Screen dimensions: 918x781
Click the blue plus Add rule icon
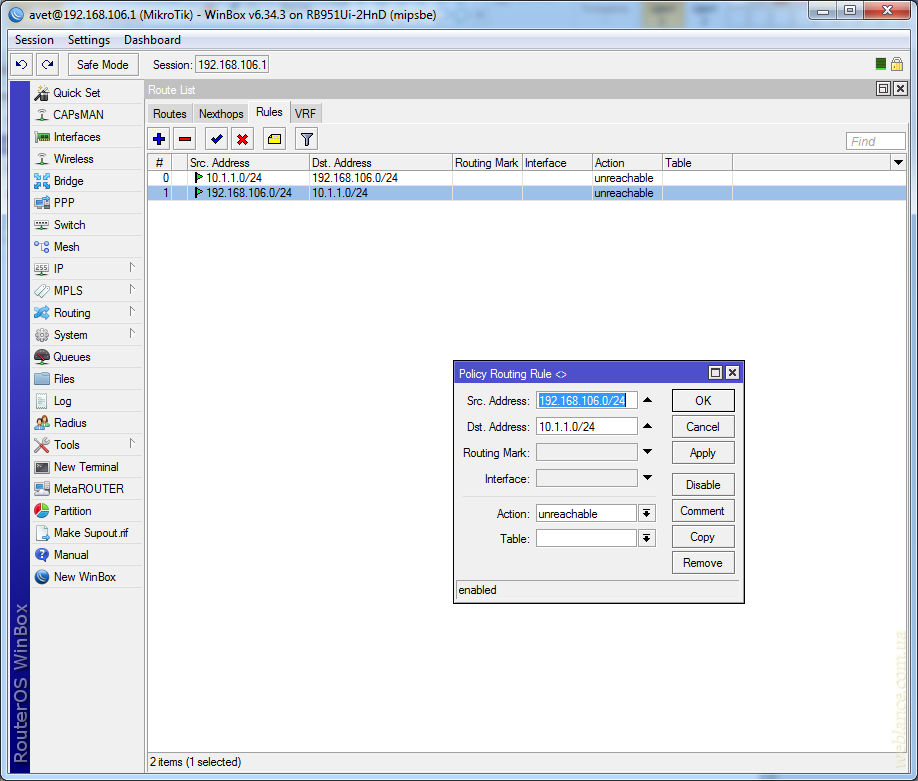159,139
